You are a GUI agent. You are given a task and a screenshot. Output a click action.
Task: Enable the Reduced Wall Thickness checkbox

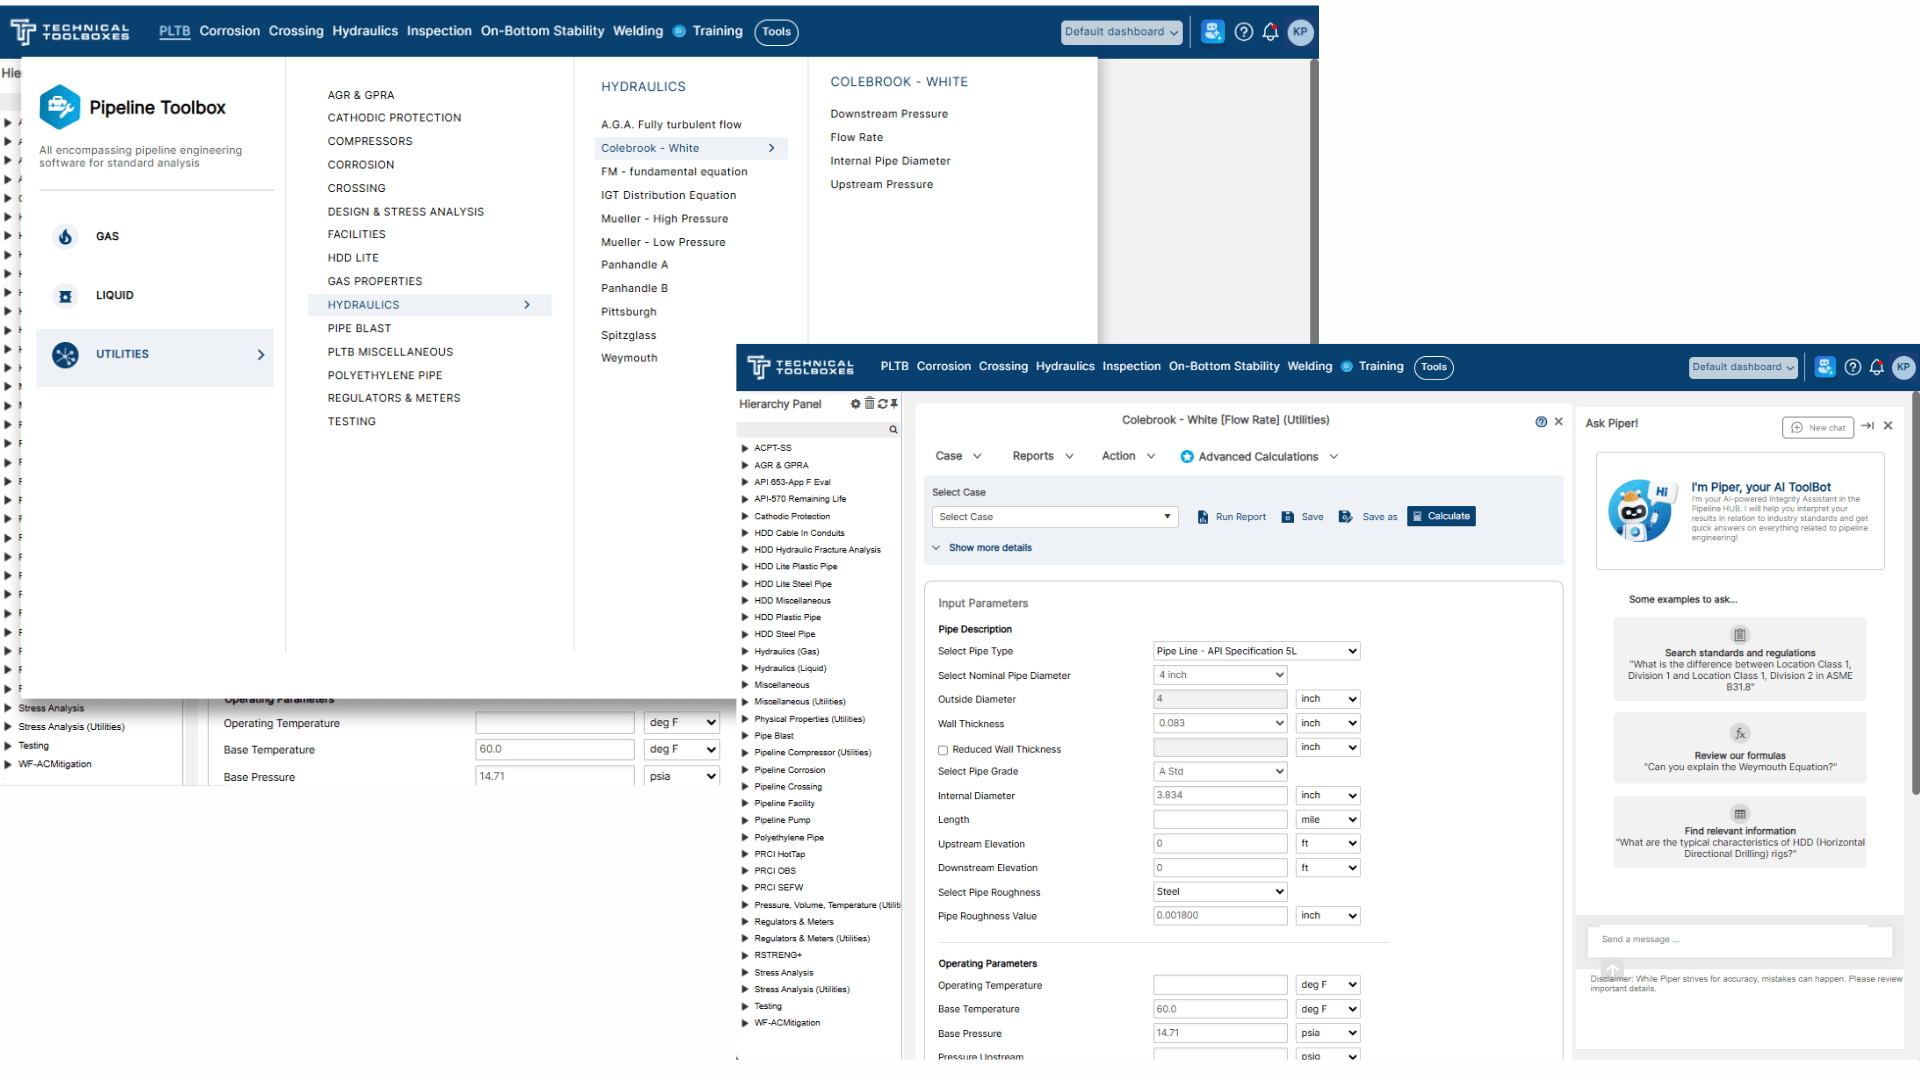pos(943,750)
